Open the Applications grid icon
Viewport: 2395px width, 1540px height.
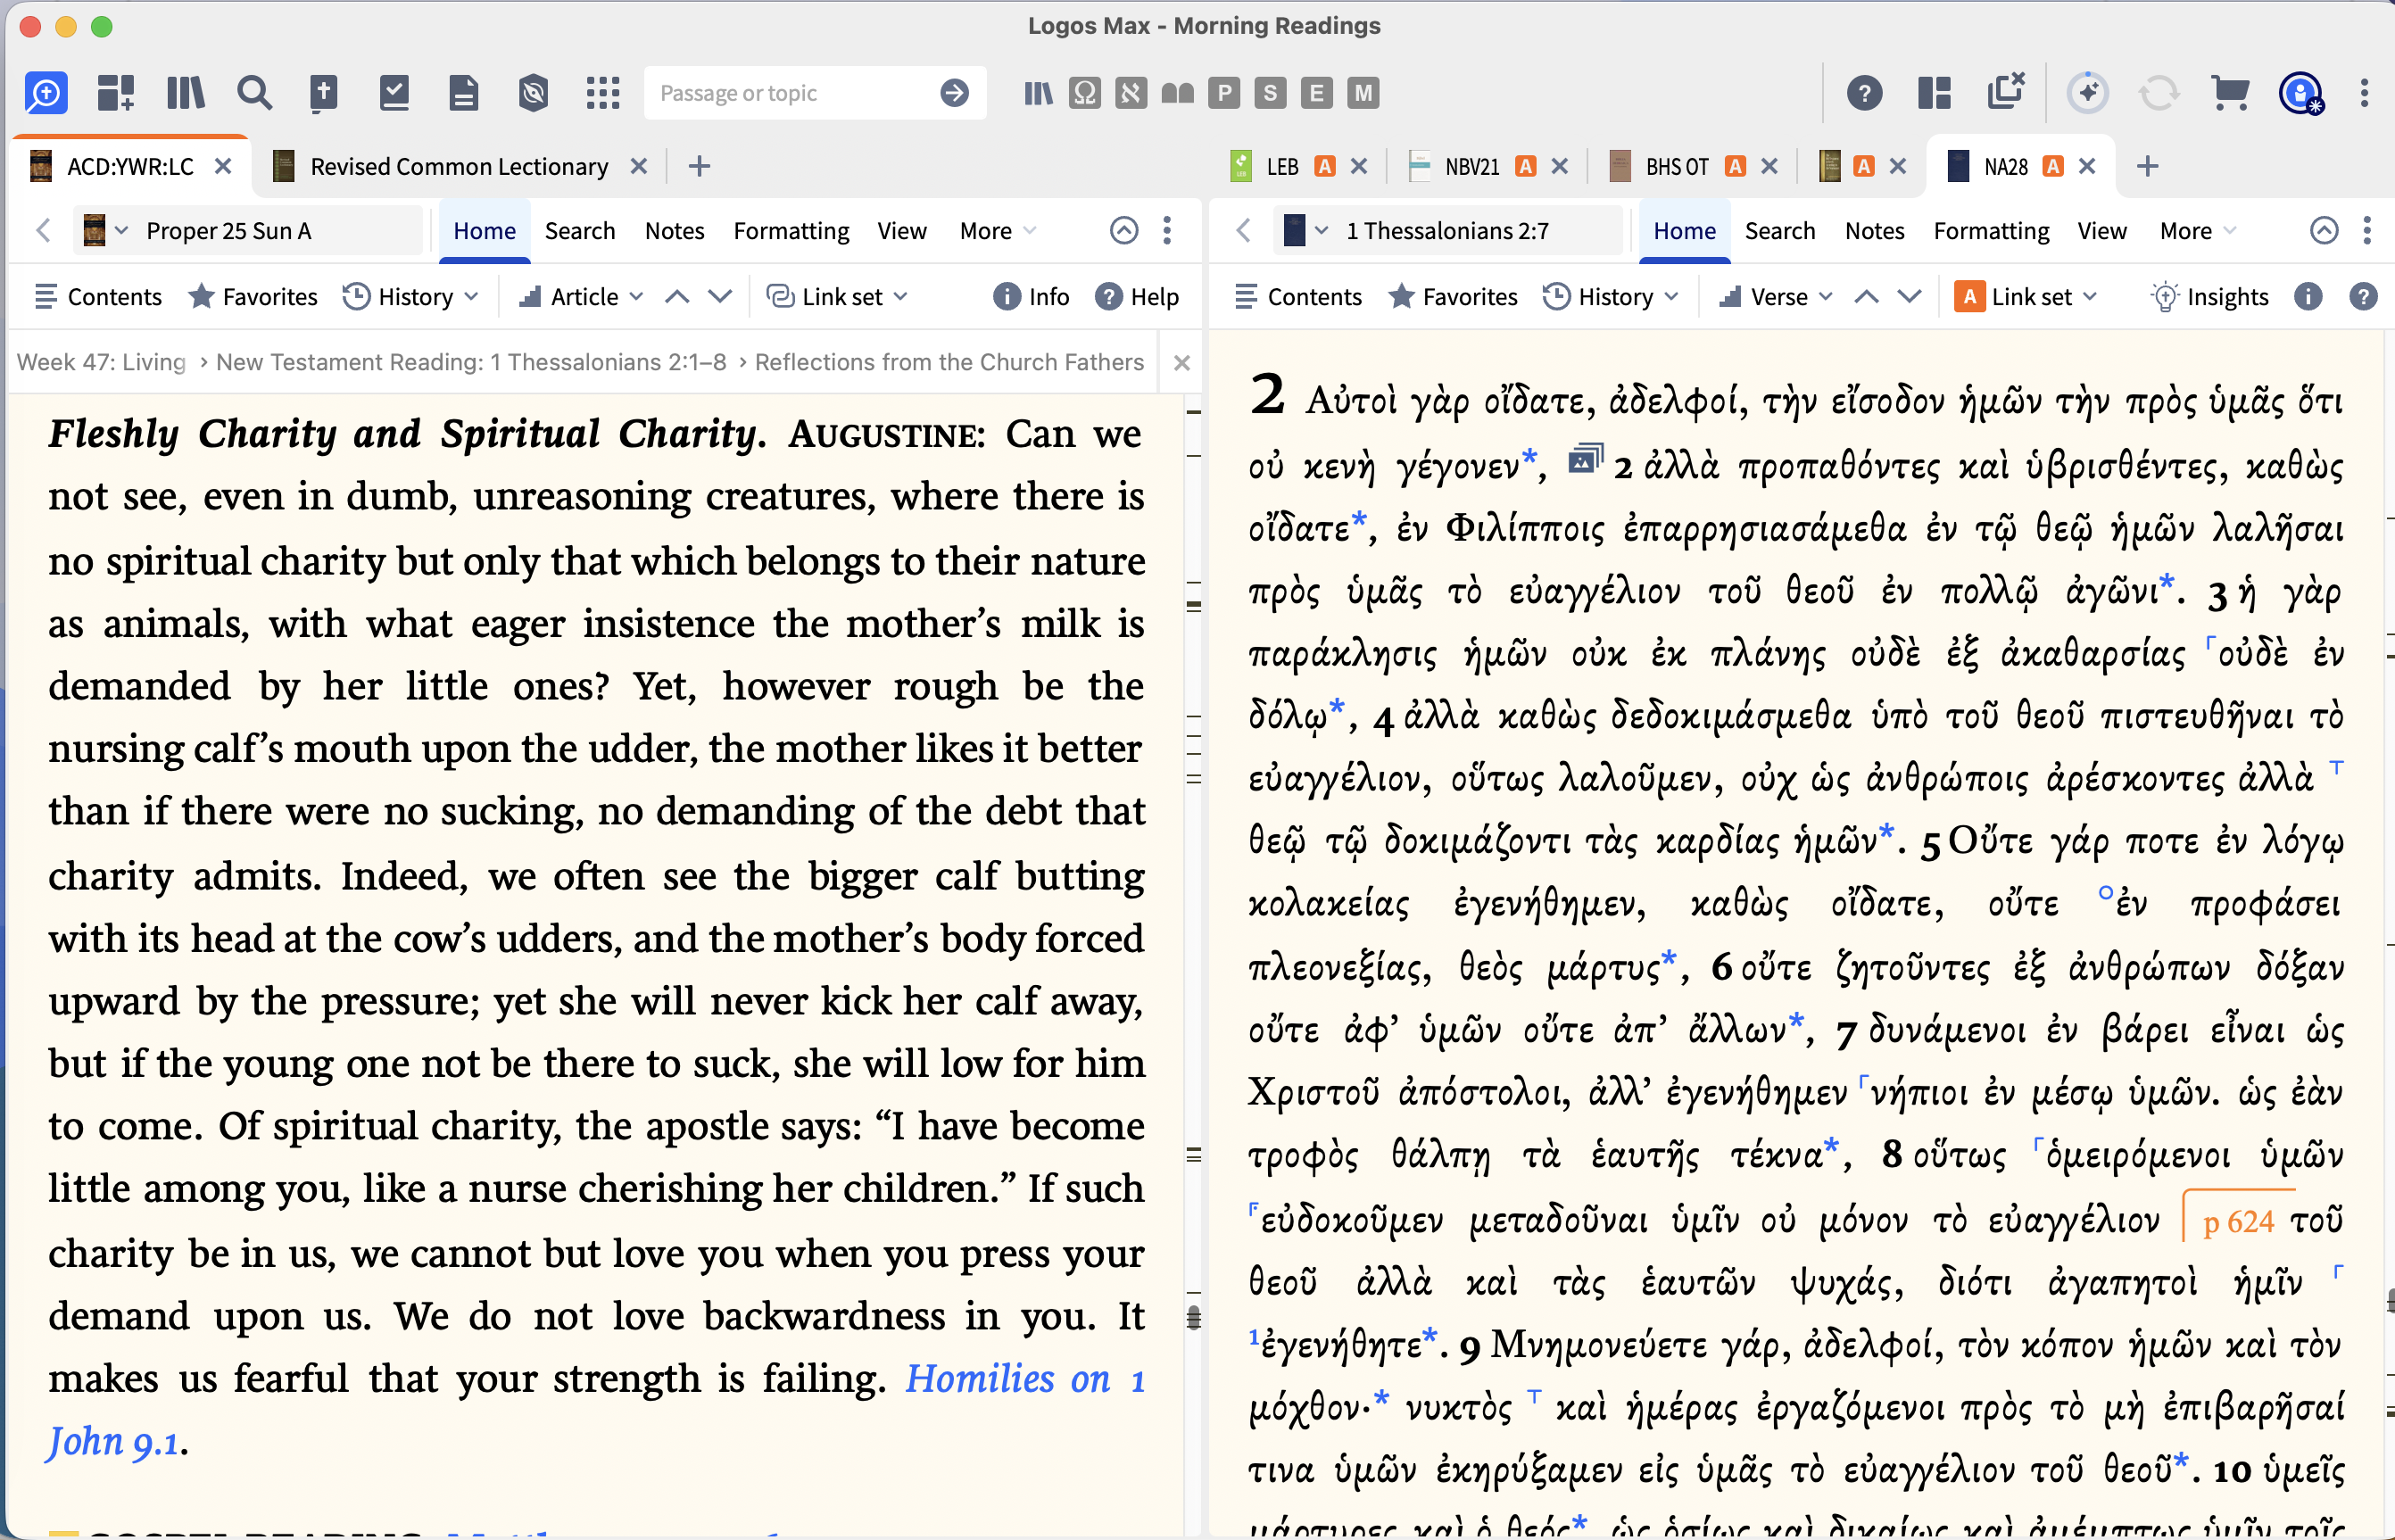(x=602, y=93)
